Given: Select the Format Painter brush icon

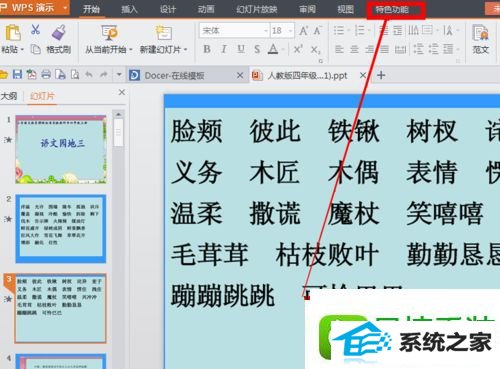Looking at the screenshot, I should click(x=58, y=32).
